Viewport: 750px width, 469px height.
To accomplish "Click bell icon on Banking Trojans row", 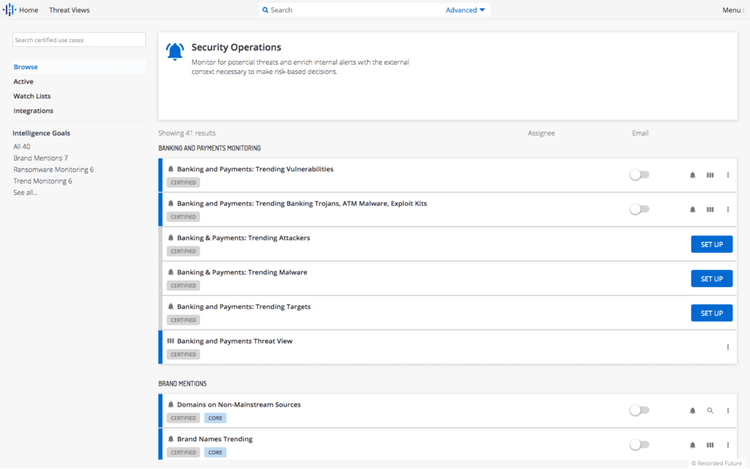I will point(692,210).
